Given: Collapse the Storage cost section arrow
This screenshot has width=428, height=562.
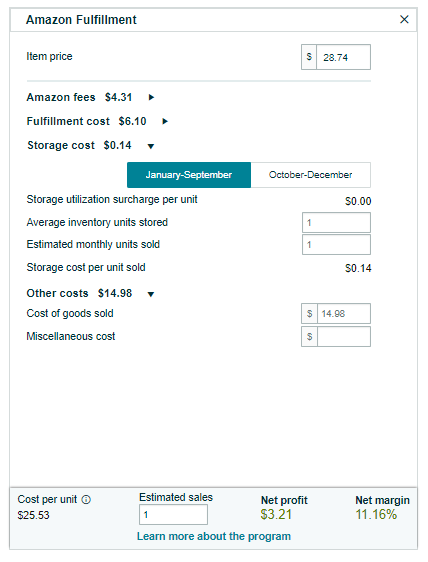Looking at the screenshot, I should point(151,146).
